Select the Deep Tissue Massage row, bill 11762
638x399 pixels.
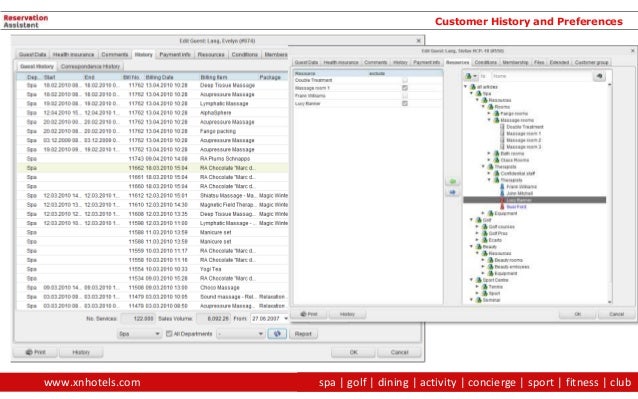point(153,85)
